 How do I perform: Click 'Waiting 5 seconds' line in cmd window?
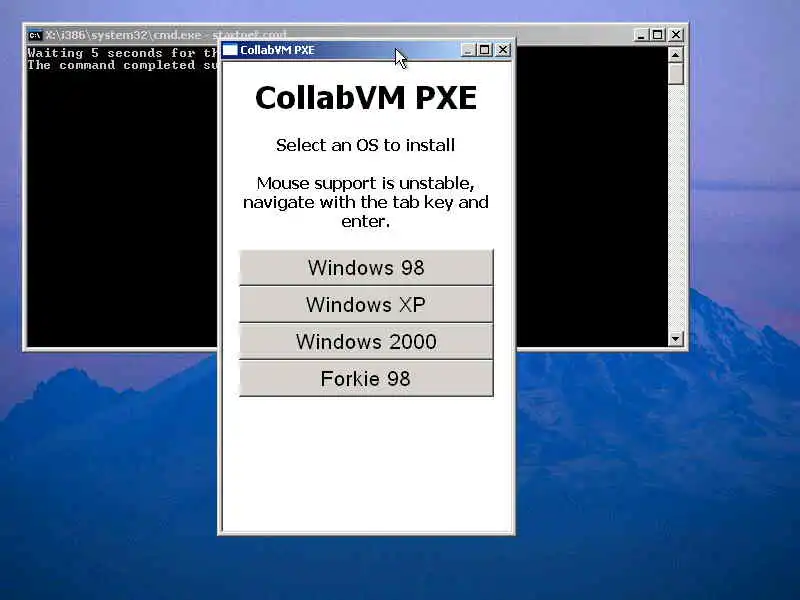[x=122, y=53]
